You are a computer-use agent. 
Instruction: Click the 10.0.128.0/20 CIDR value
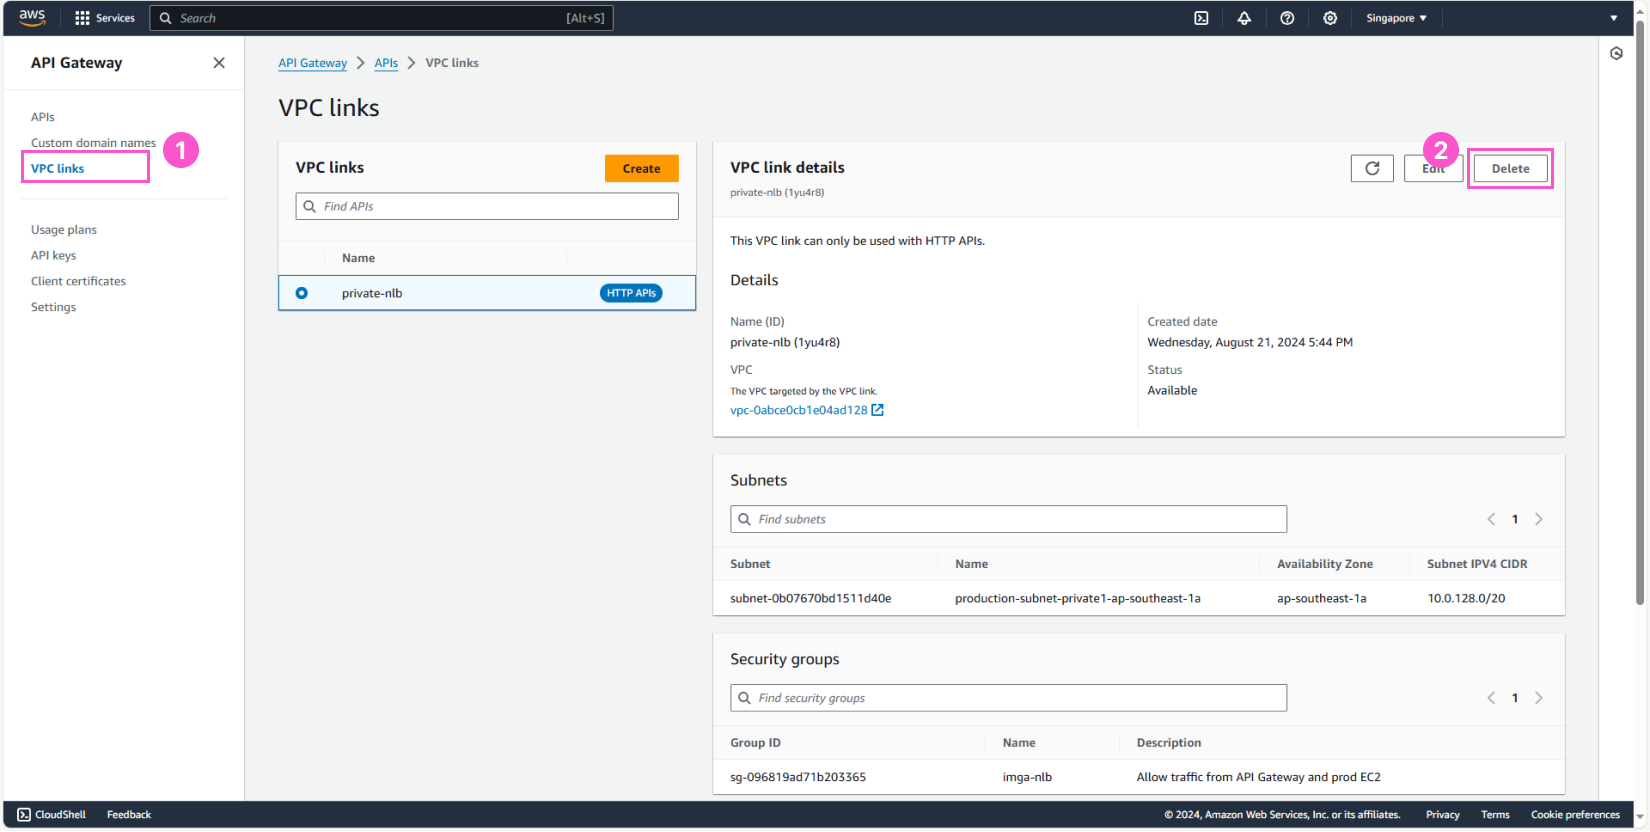tap(1466, 598)
